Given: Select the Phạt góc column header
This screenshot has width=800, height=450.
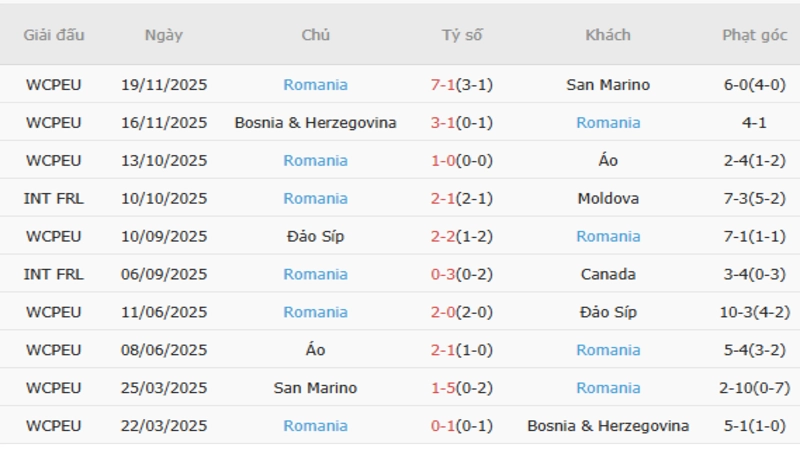Looking at the screenshot, I should coord(754,35).
